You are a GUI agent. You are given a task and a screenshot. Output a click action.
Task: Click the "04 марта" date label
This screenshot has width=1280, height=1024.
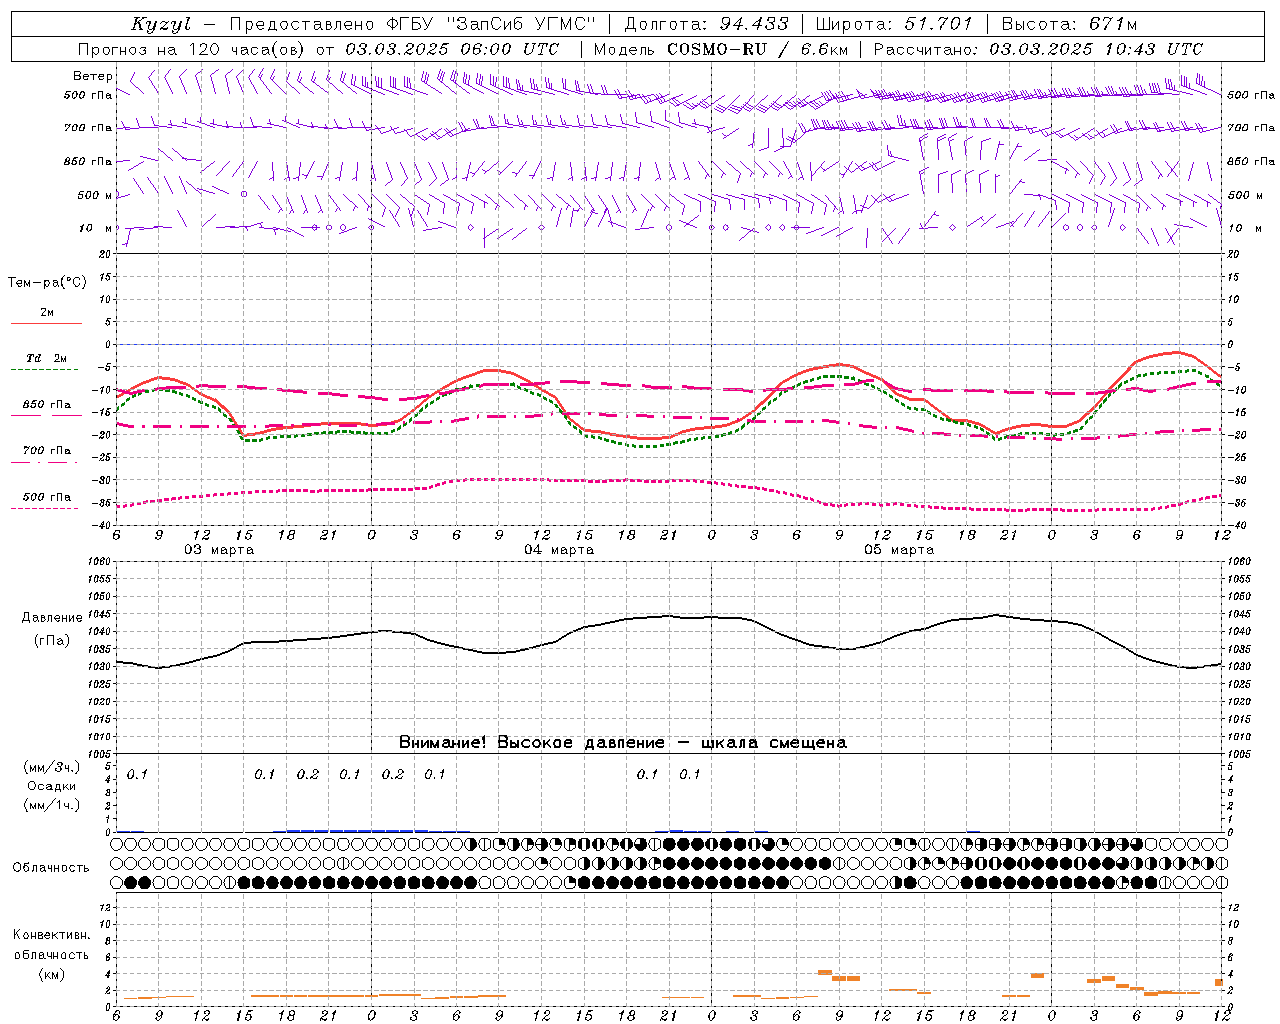click(x=560, y=550)
